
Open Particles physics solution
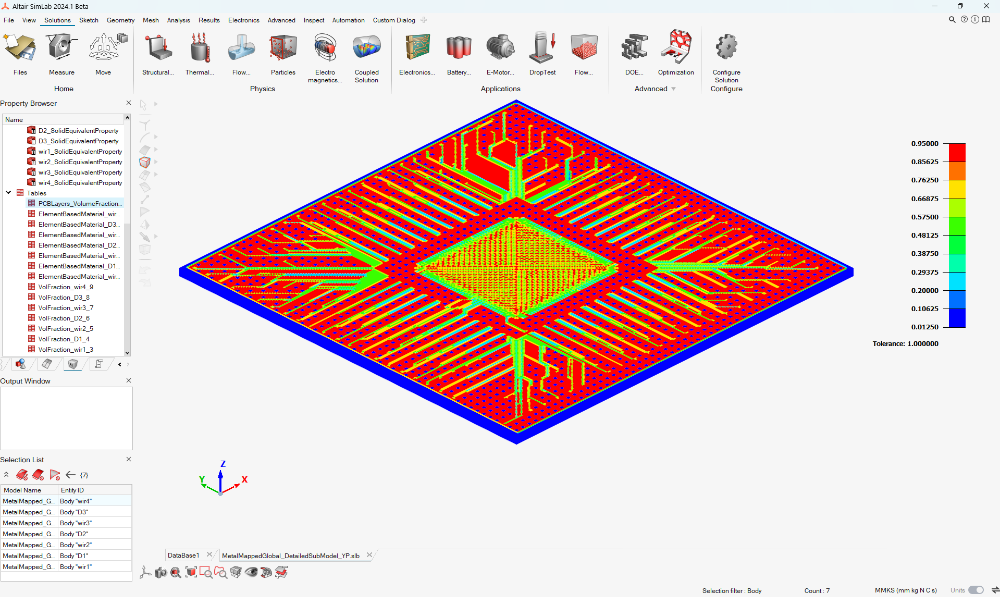(x=283, y=54)
